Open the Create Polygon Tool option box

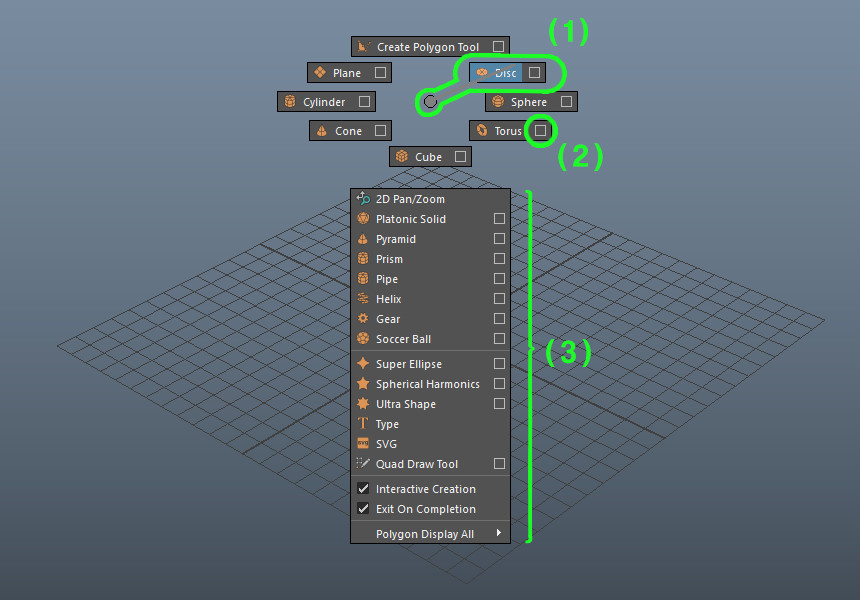click(x=499, y=47)
